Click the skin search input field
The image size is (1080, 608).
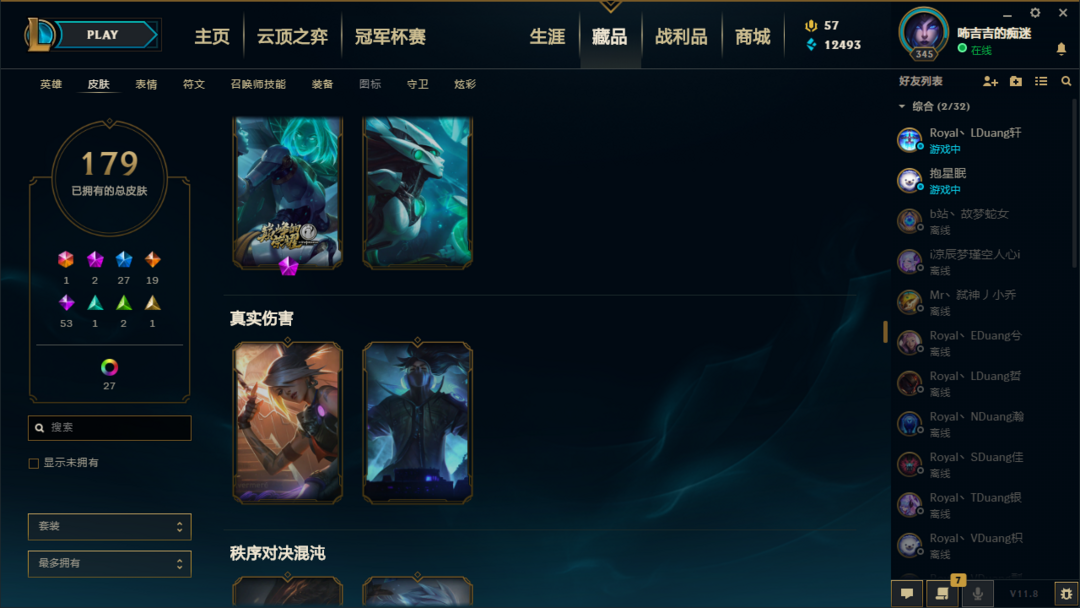(x=110, y=428)
